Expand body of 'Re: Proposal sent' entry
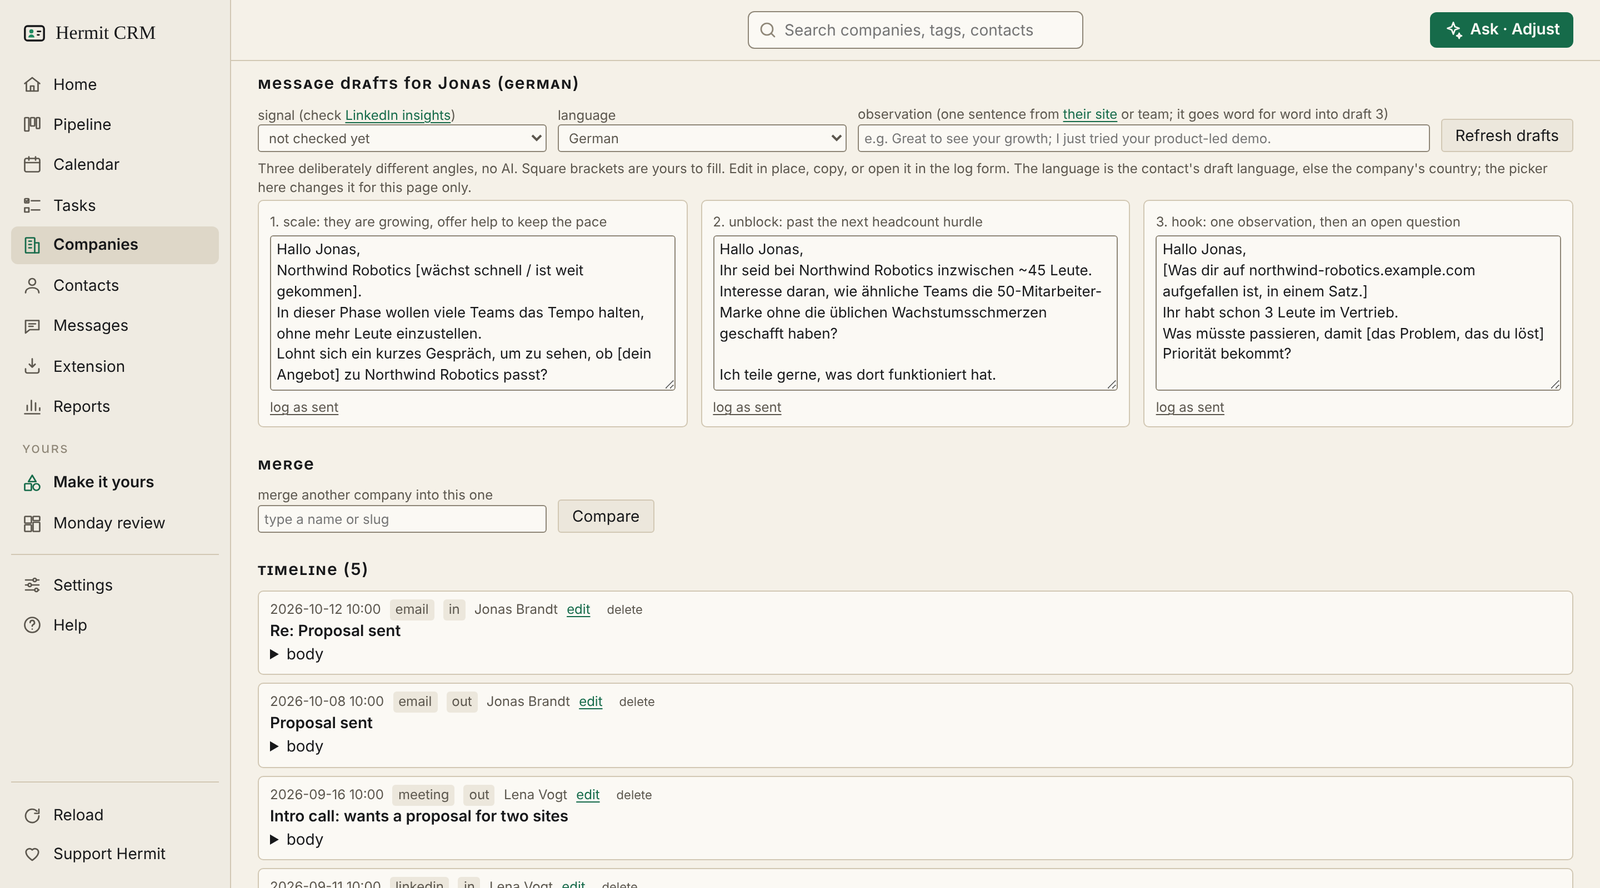The width and height of the screenshot is (1600, 888). coord(297,654)
